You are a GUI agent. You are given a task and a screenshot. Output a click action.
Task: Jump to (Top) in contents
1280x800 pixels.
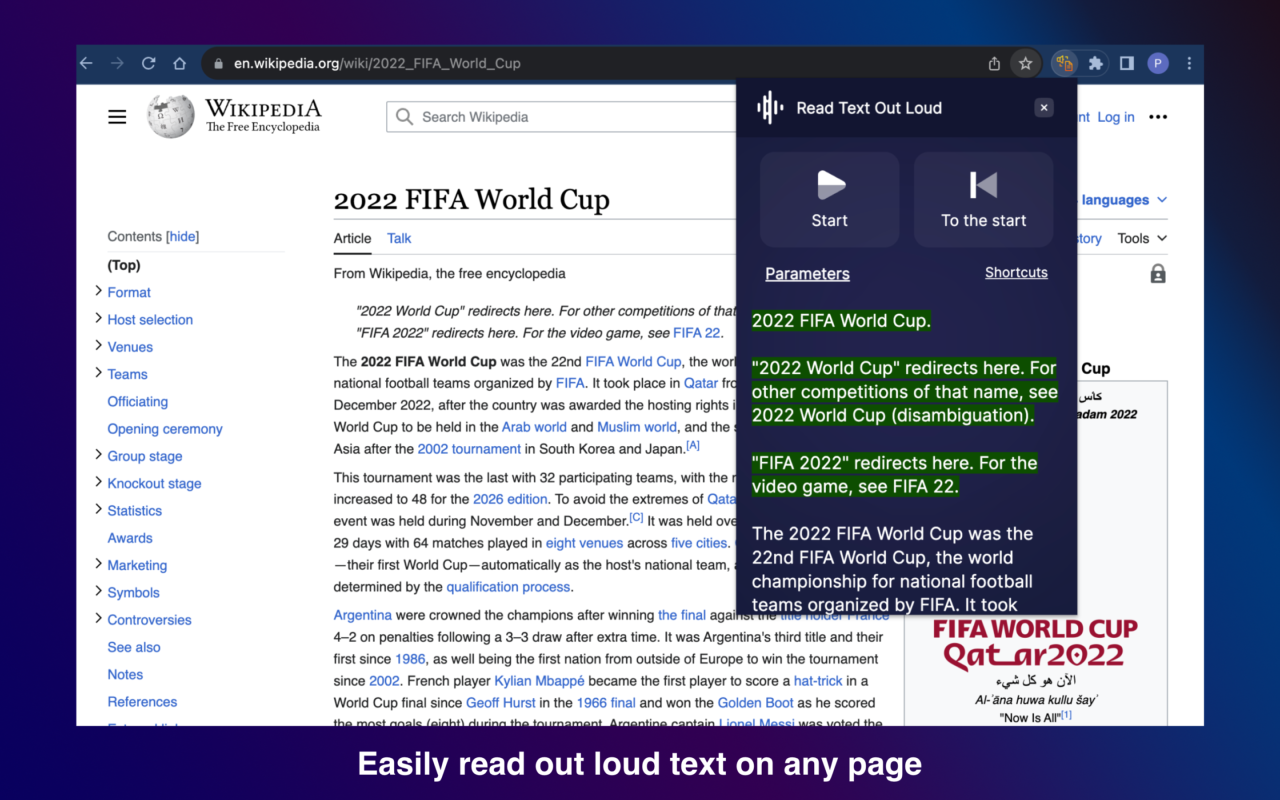point(124,265)
